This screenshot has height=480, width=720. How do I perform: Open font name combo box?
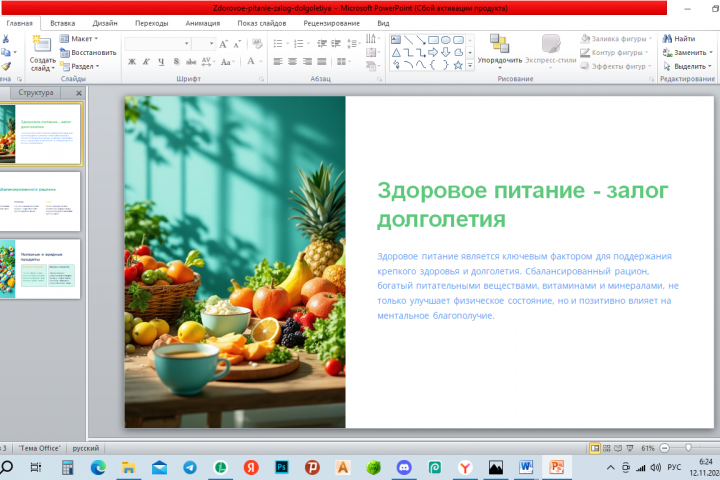[158, 44]
